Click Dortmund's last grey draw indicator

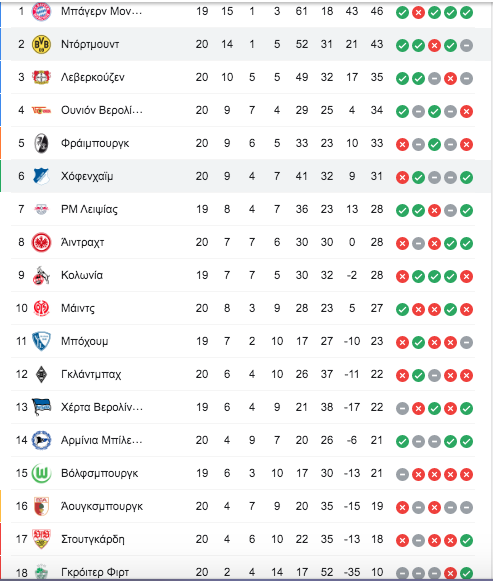point(466,46)
